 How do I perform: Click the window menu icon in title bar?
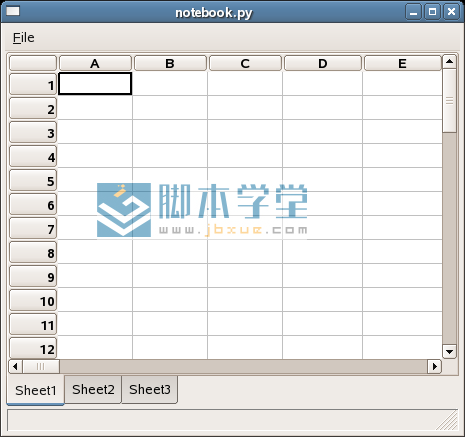13,11
